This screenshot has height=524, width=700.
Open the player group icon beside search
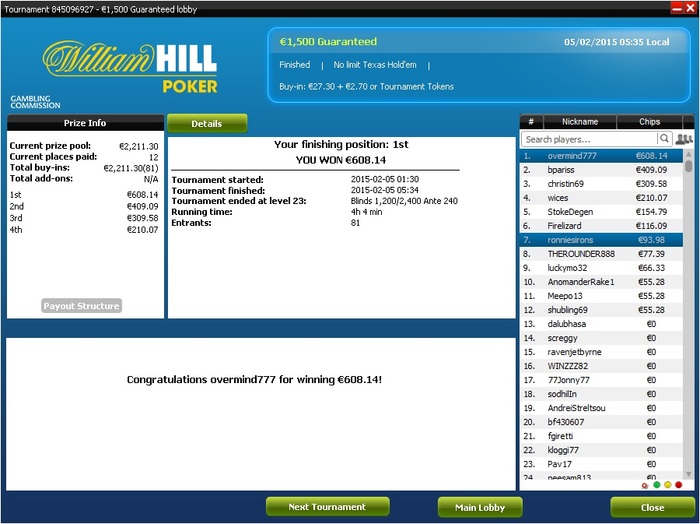[x=684, y=139]
